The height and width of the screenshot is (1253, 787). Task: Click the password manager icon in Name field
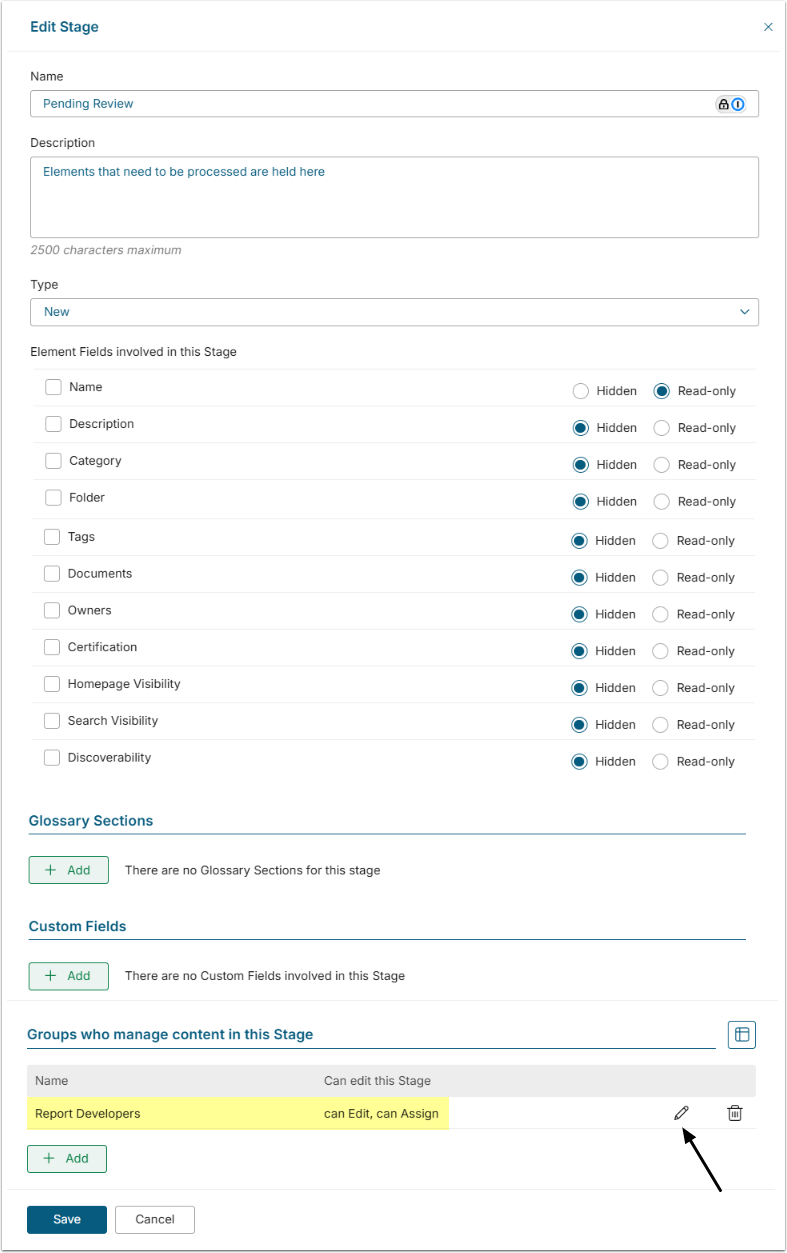pos(731,104)
